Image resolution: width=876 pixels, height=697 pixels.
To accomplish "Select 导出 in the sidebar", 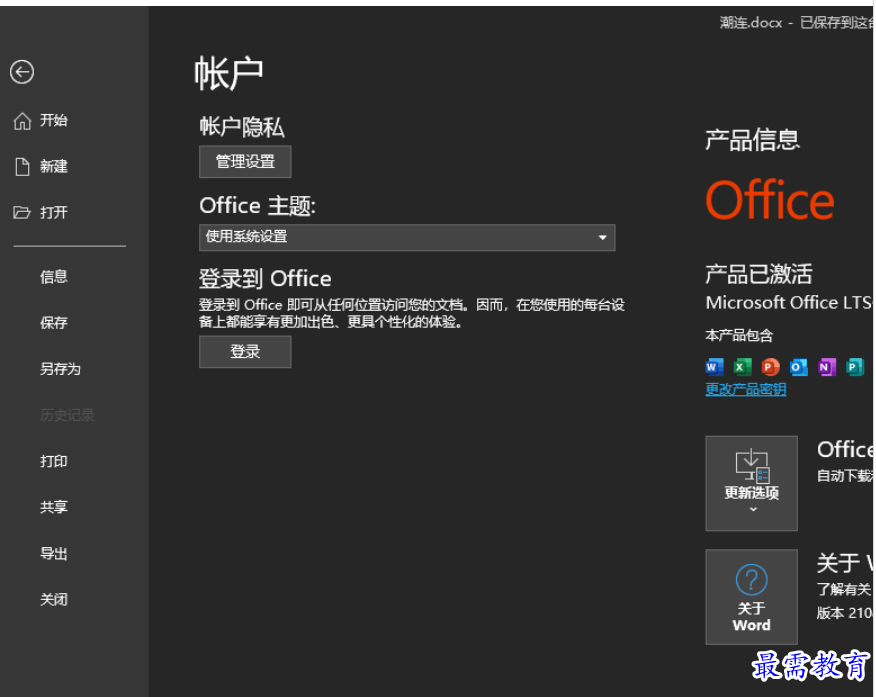I will (x=54, y=553).
